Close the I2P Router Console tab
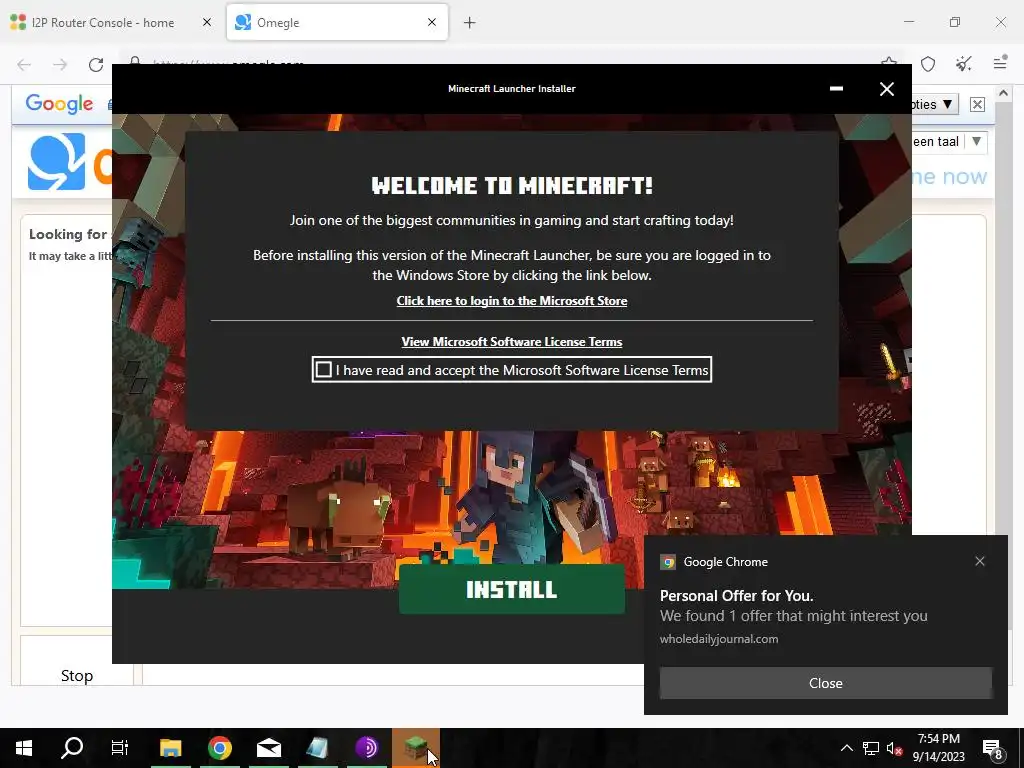 [207, 22]
